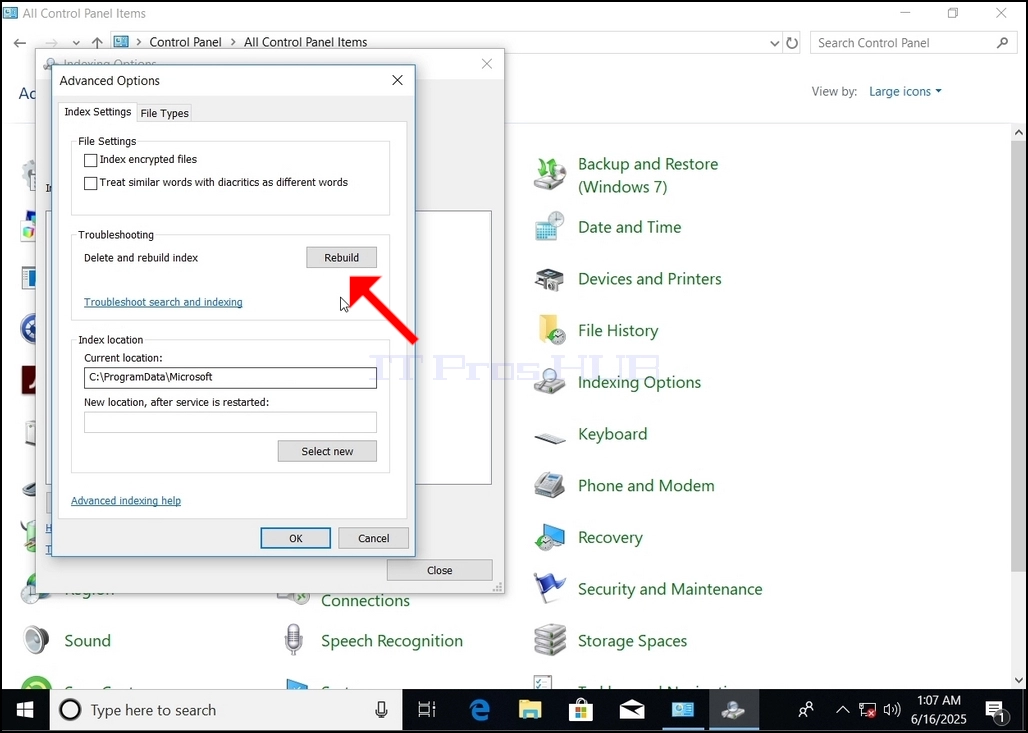
Task: Open the Recovery icon
Action: pos(549,538)
